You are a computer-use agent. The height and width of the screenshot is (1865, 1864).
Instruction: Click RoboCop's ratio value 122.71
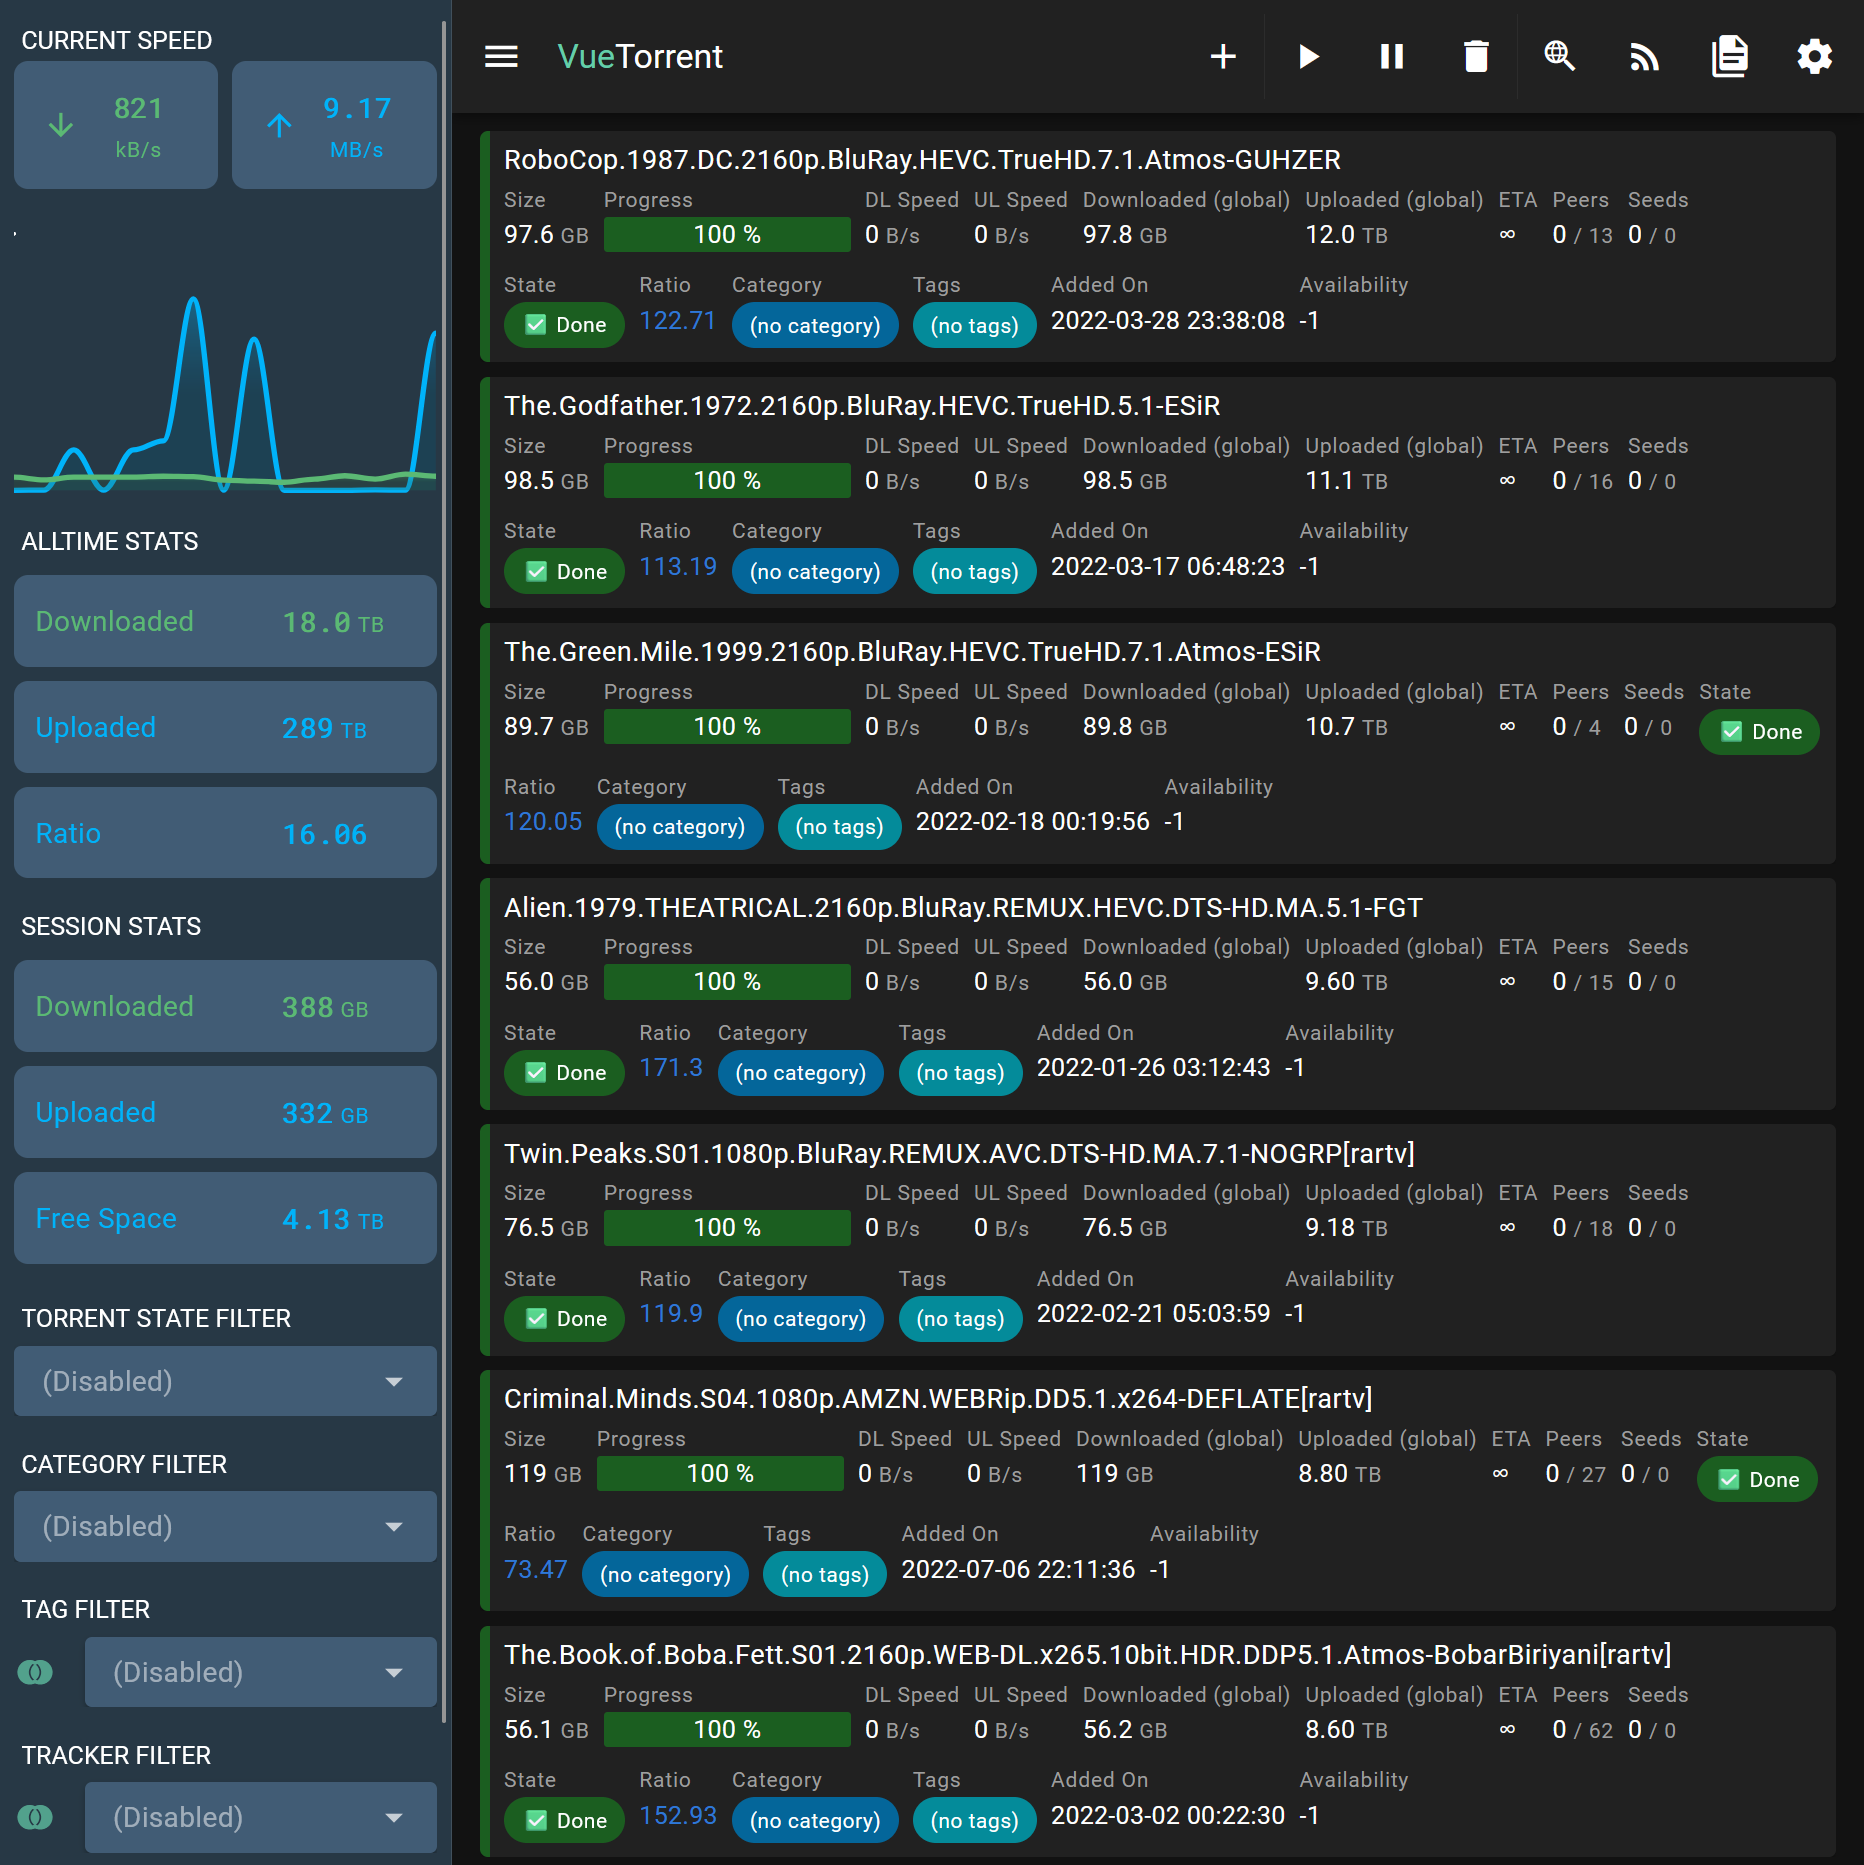click(x=677, y=321)
